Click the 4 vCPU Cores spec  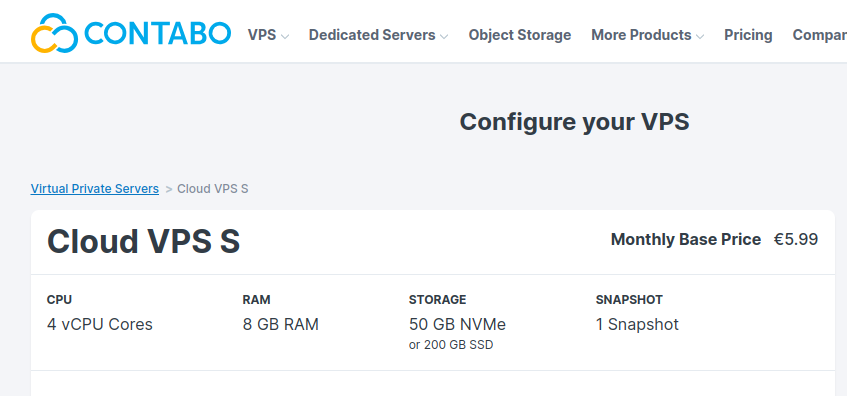100,325
